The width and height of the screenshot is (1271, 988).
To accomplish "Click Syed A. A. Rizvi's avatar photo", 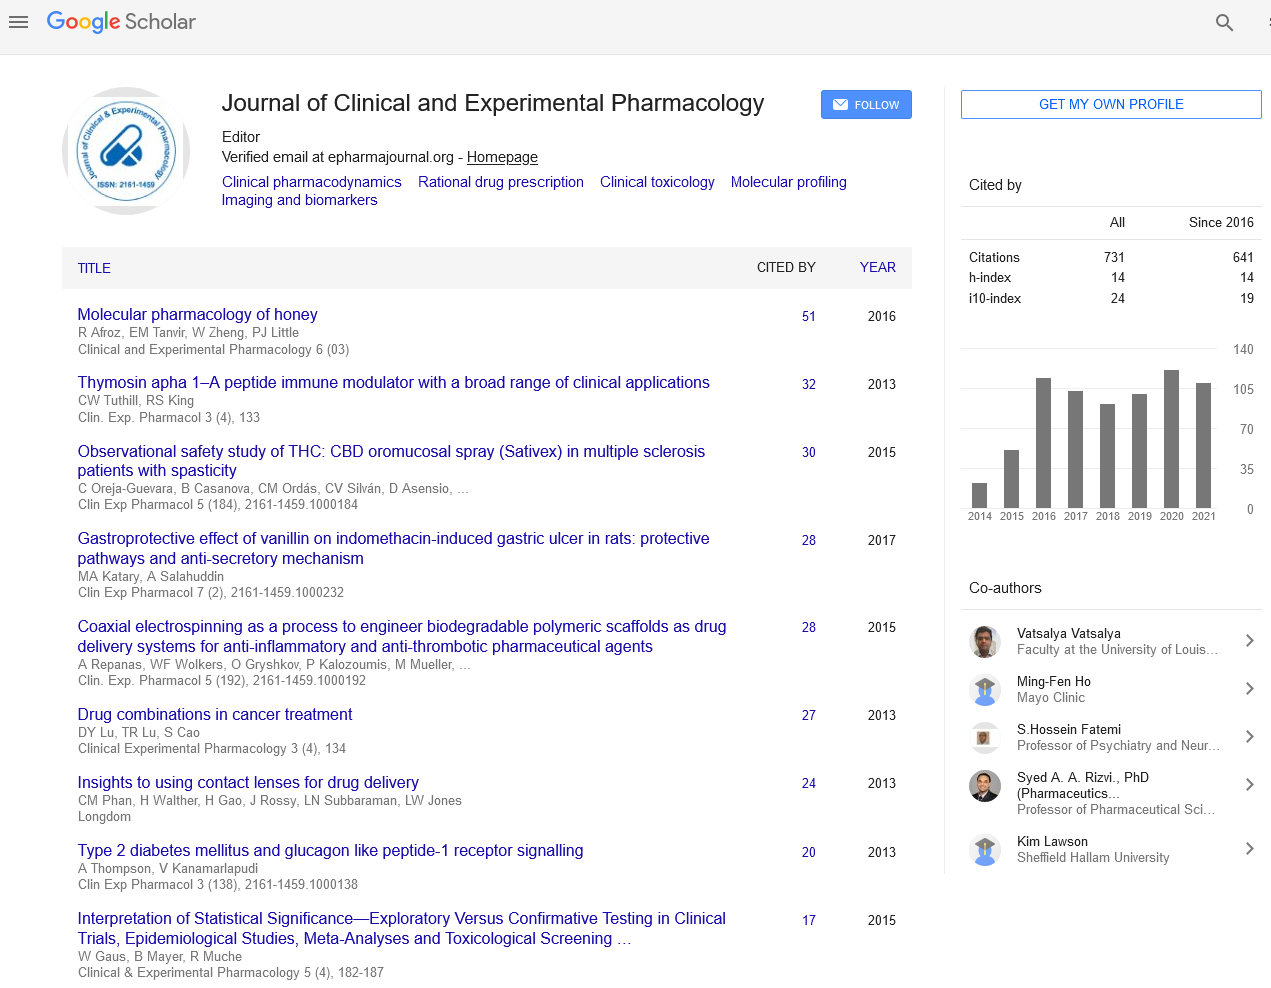I will point(985,786).
